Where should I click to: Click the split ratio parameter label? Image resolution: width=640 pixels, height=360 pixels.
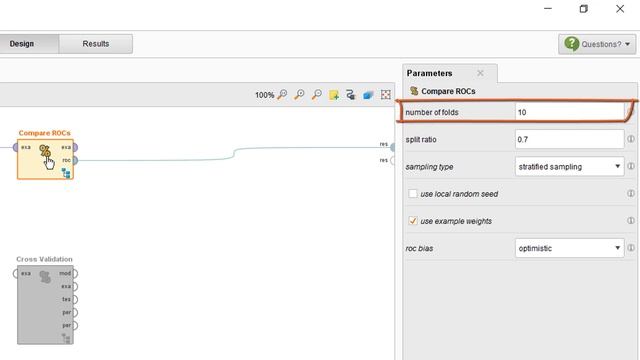coord(421,140)
